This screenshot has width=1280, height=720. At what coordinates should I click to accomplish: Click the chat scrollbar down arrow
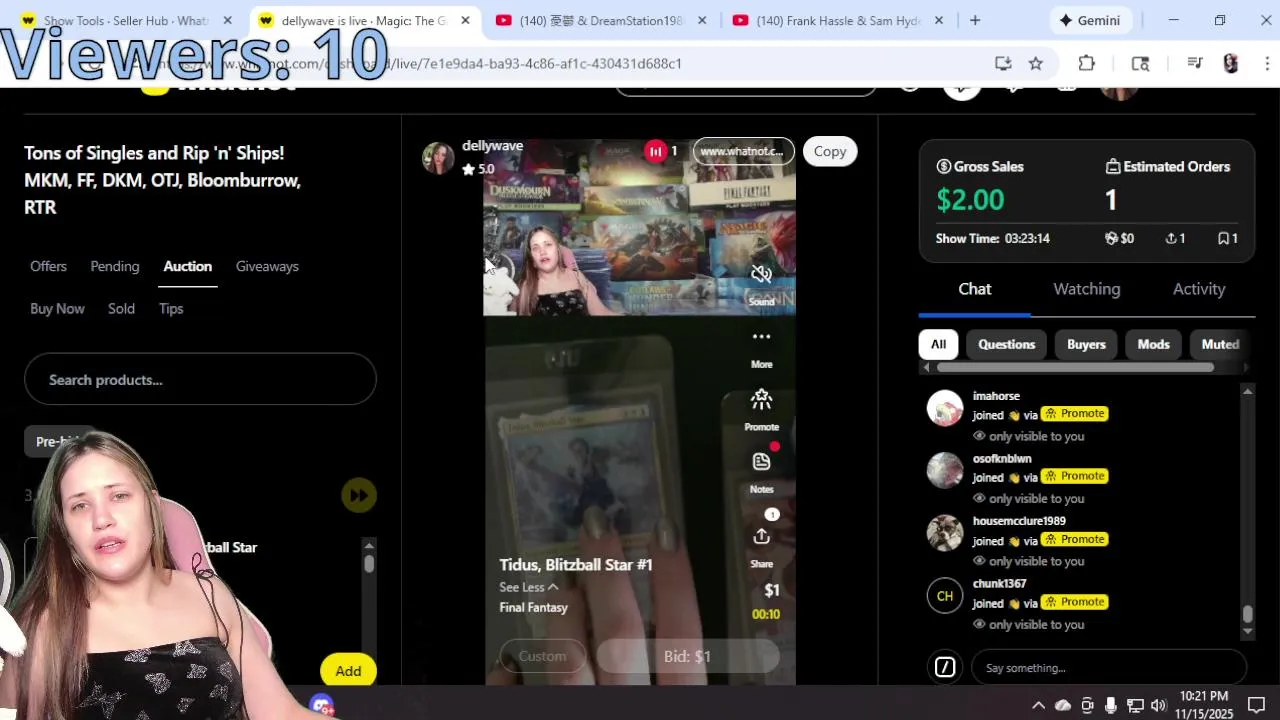point(1247,632)
